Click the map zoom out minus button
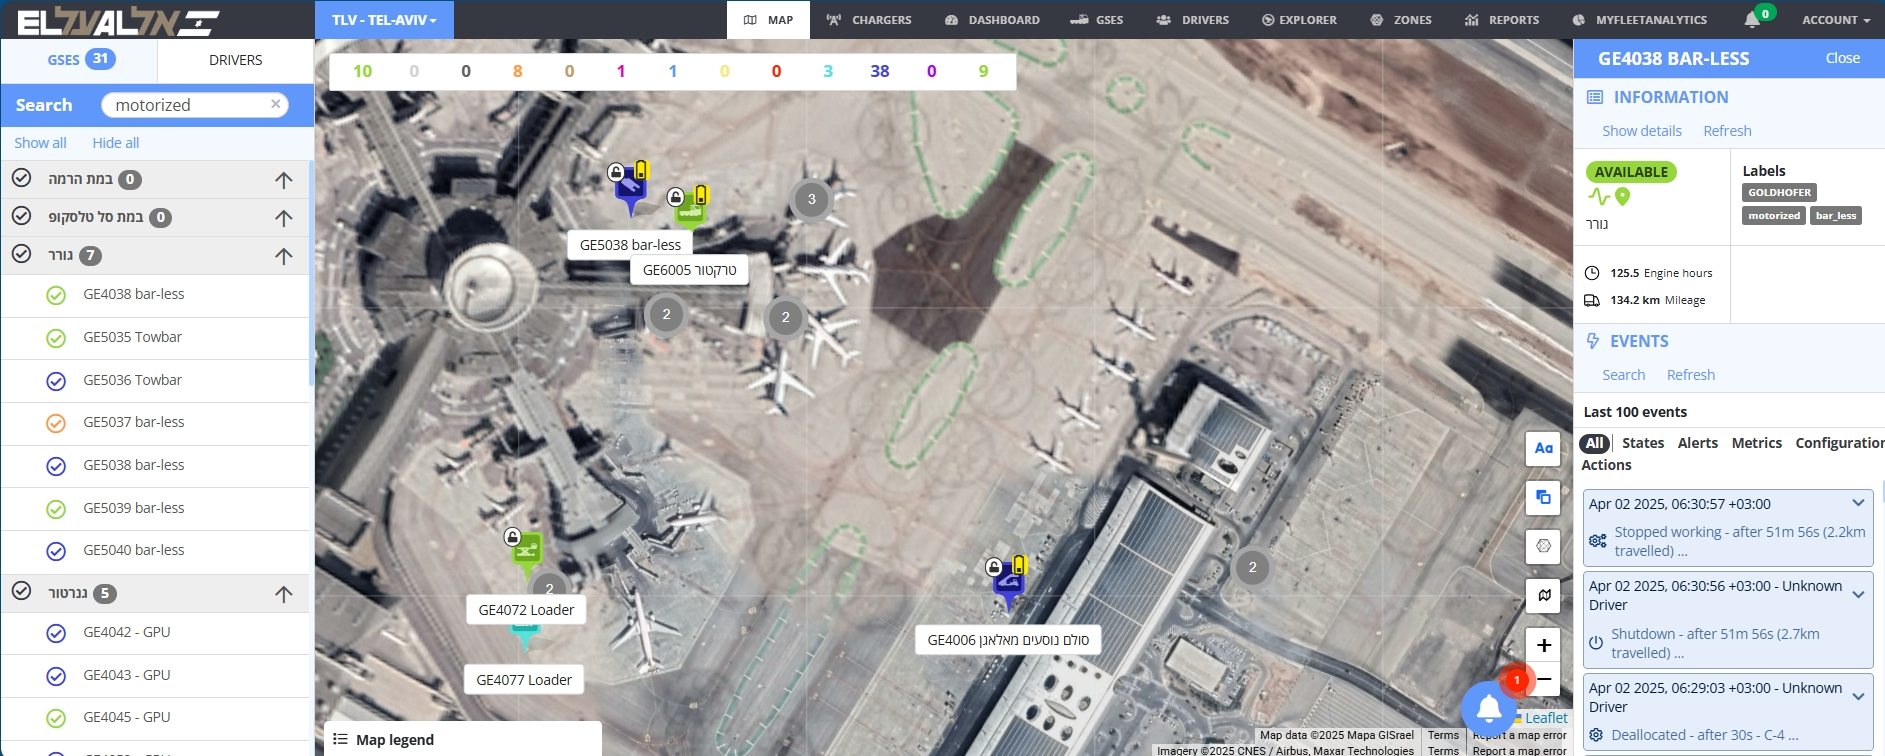Image resolution: width=1885 pixels, height=756 pixels. [x=1545, y=680]
